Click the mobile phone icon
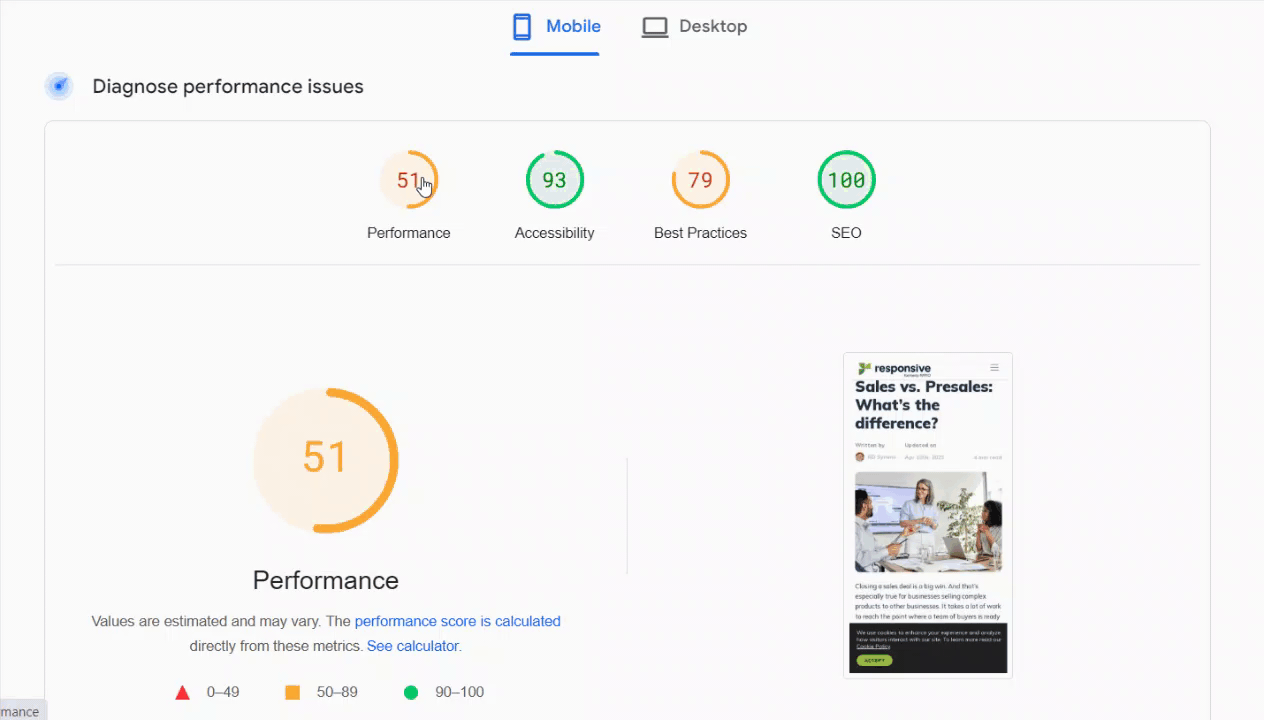Screen dimensions: 1264x720 521,27
